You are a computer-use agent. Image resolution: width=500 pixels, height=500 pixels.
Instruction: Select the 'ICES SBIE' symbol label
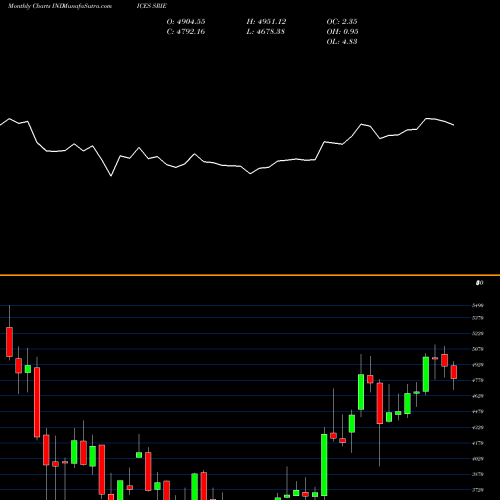[x=151, y=6]
